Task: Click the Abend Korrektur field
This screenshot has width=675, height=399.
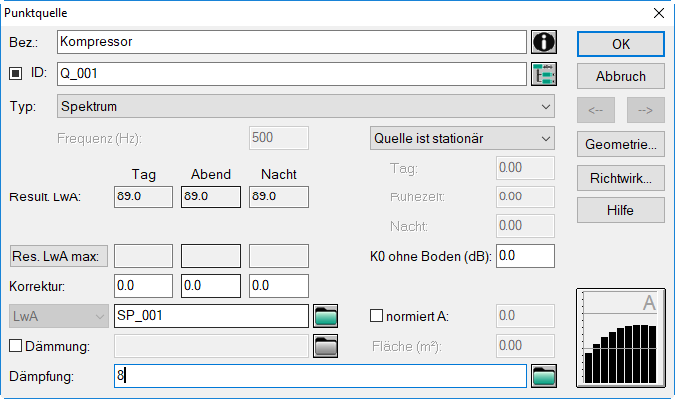Action: pyautogui.click(x=211, y=286)
